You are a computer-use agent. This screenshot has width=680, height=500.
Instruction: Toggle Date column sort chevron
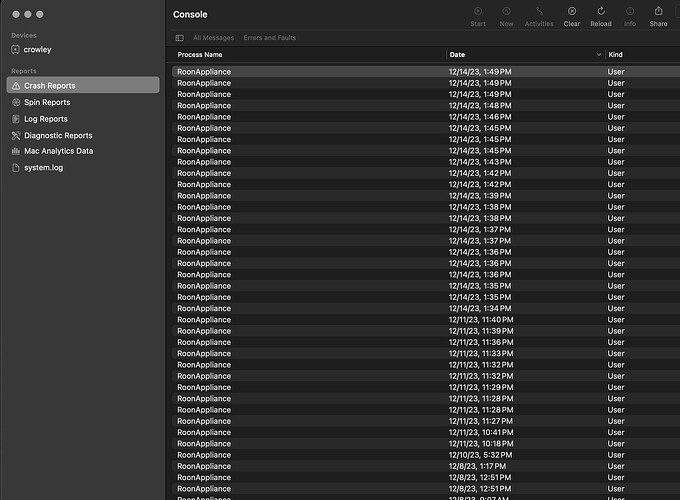(x=598, y=55)
